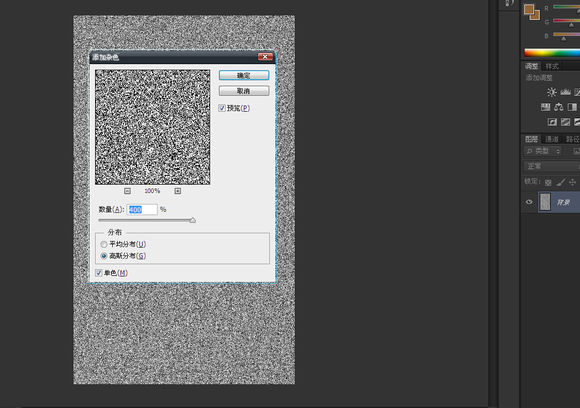Add a Color Balance adjustment
Image resolution: width=580 pixels, height=408 pixels.
pos(559,107)
